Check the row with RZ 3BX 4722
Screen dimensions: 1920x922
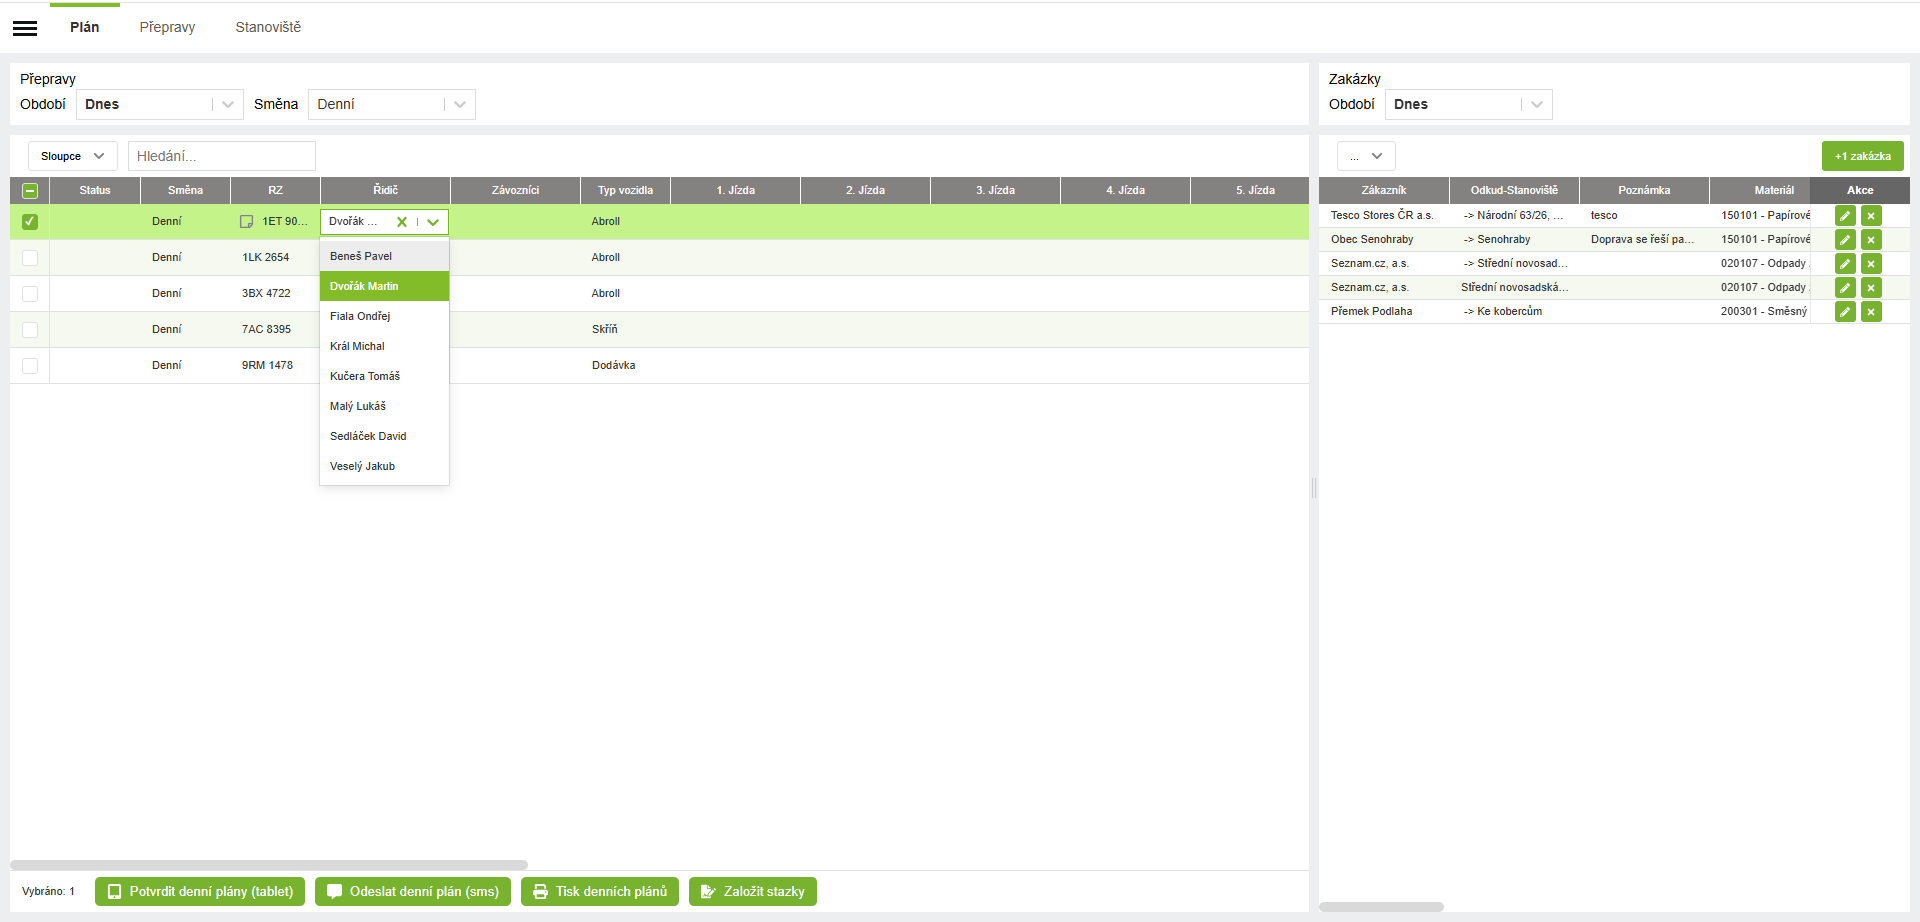point(30,294)
